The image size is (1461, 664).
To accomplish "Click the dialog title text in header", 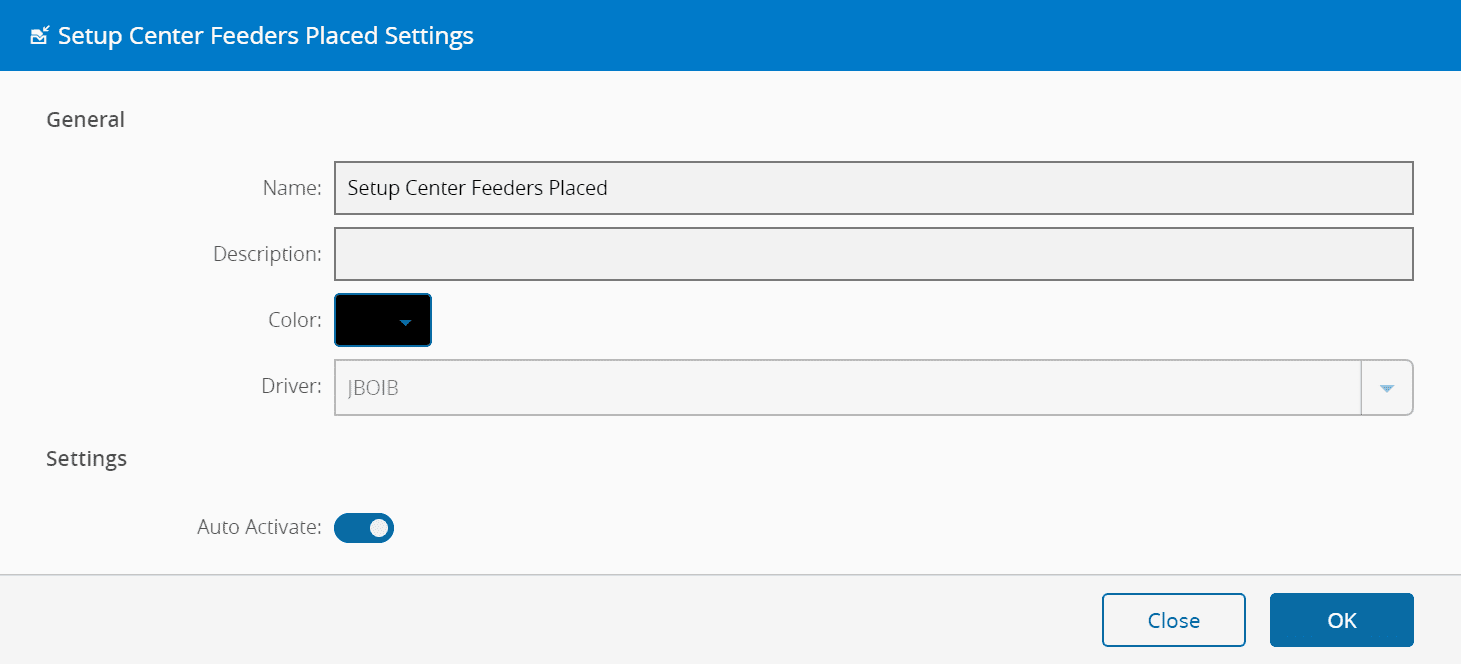I will 265,37.
